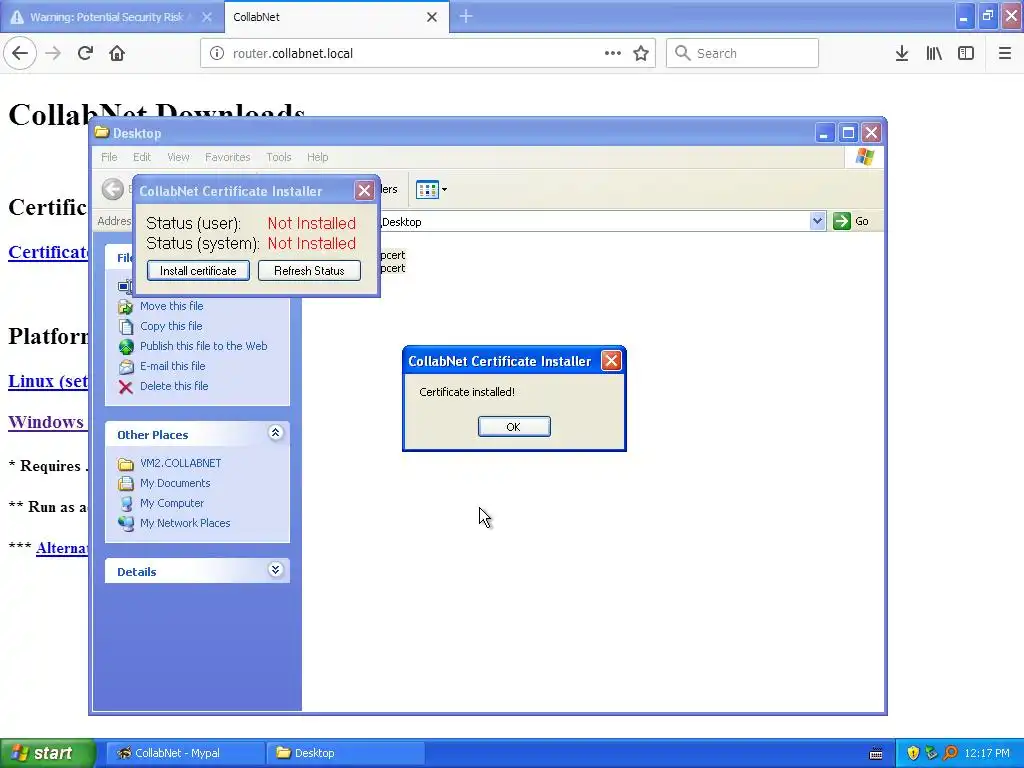Click the Status (system) Not Installed text

[x=312, y=244]
